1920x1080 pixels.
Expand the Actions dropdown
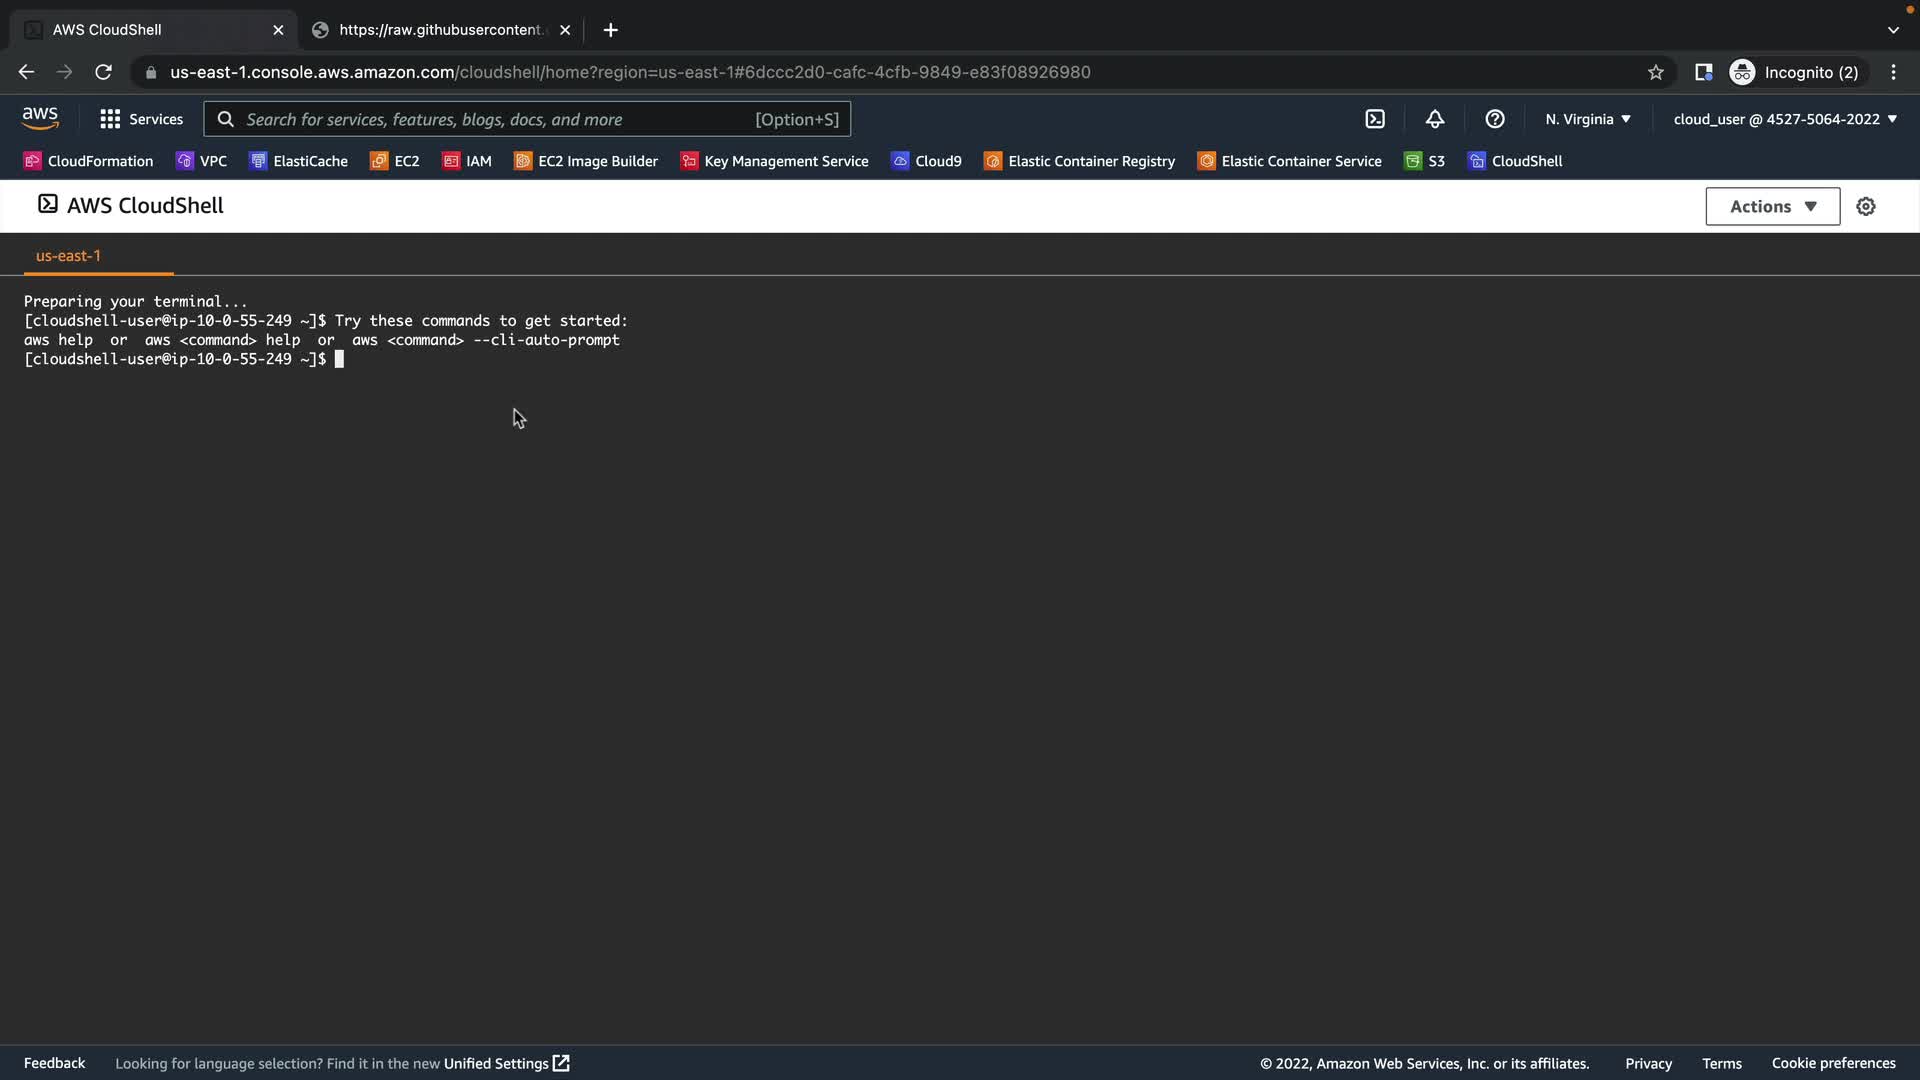tap(1772, 207)
